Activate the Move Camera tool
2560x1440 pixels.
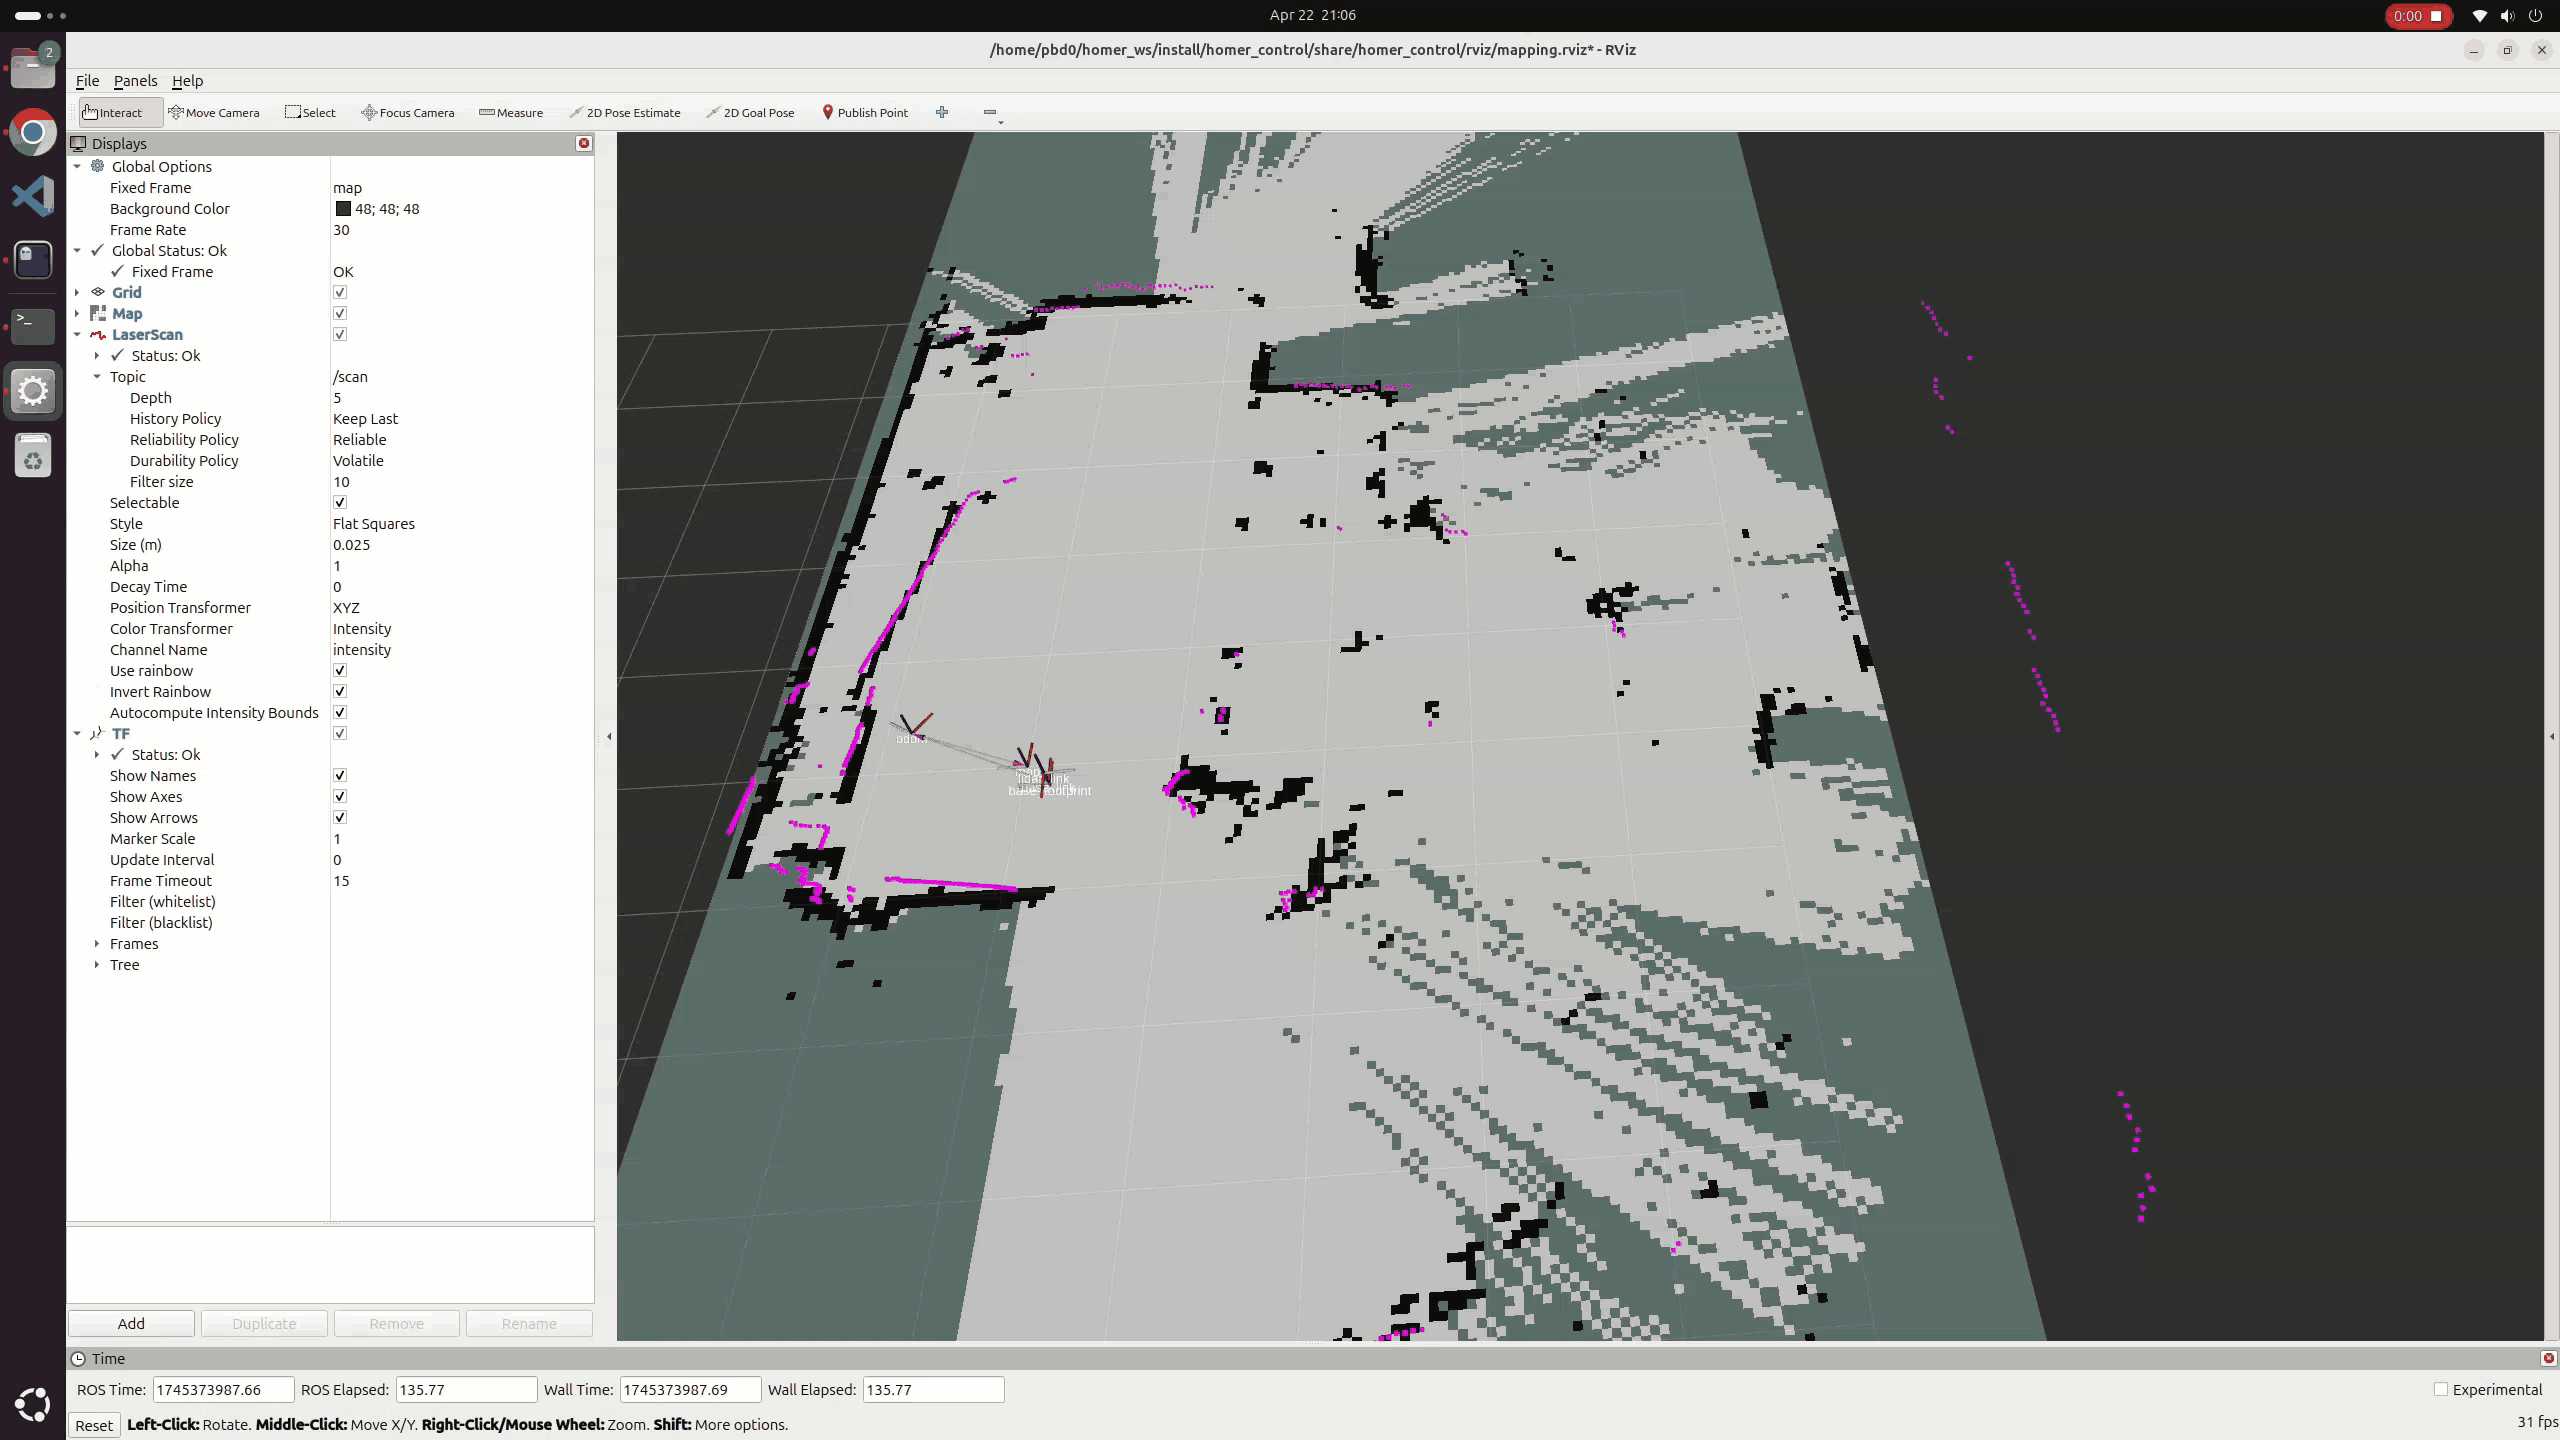click(x=214, y=112)
